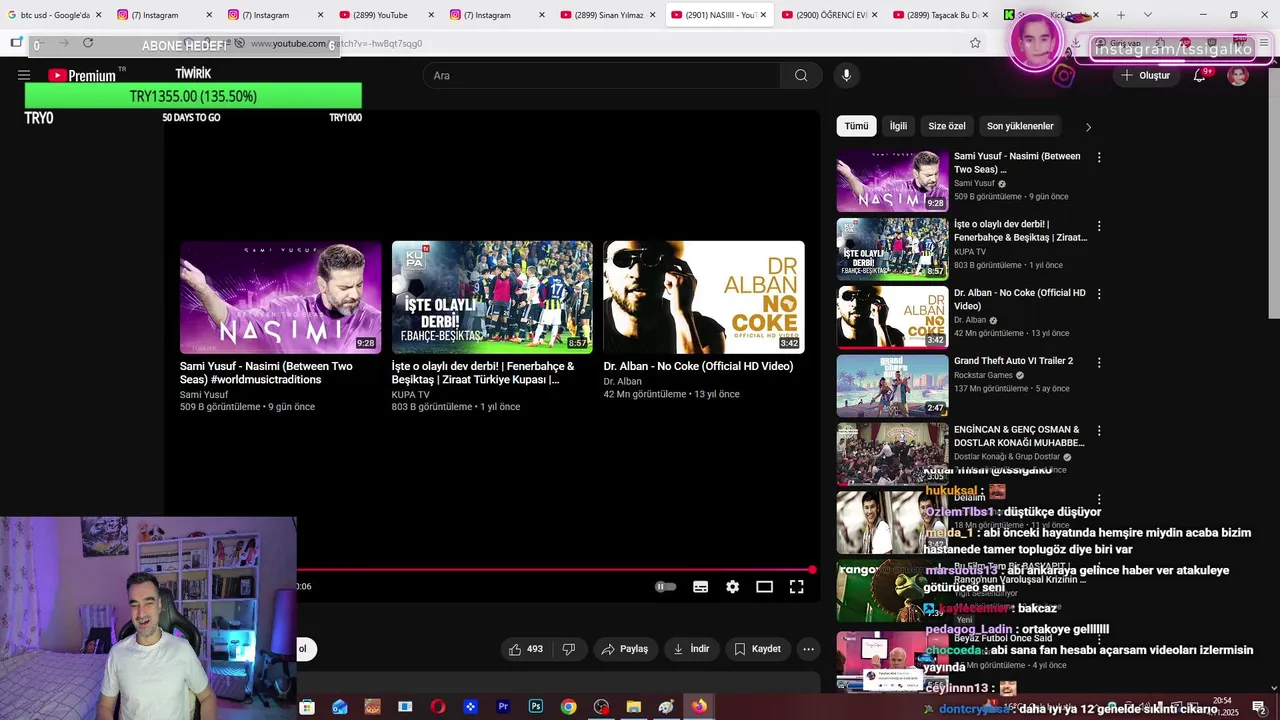Toggle subtitles in the video player
The width and height of the screenshot is (1280, 720).
point(700,587)
